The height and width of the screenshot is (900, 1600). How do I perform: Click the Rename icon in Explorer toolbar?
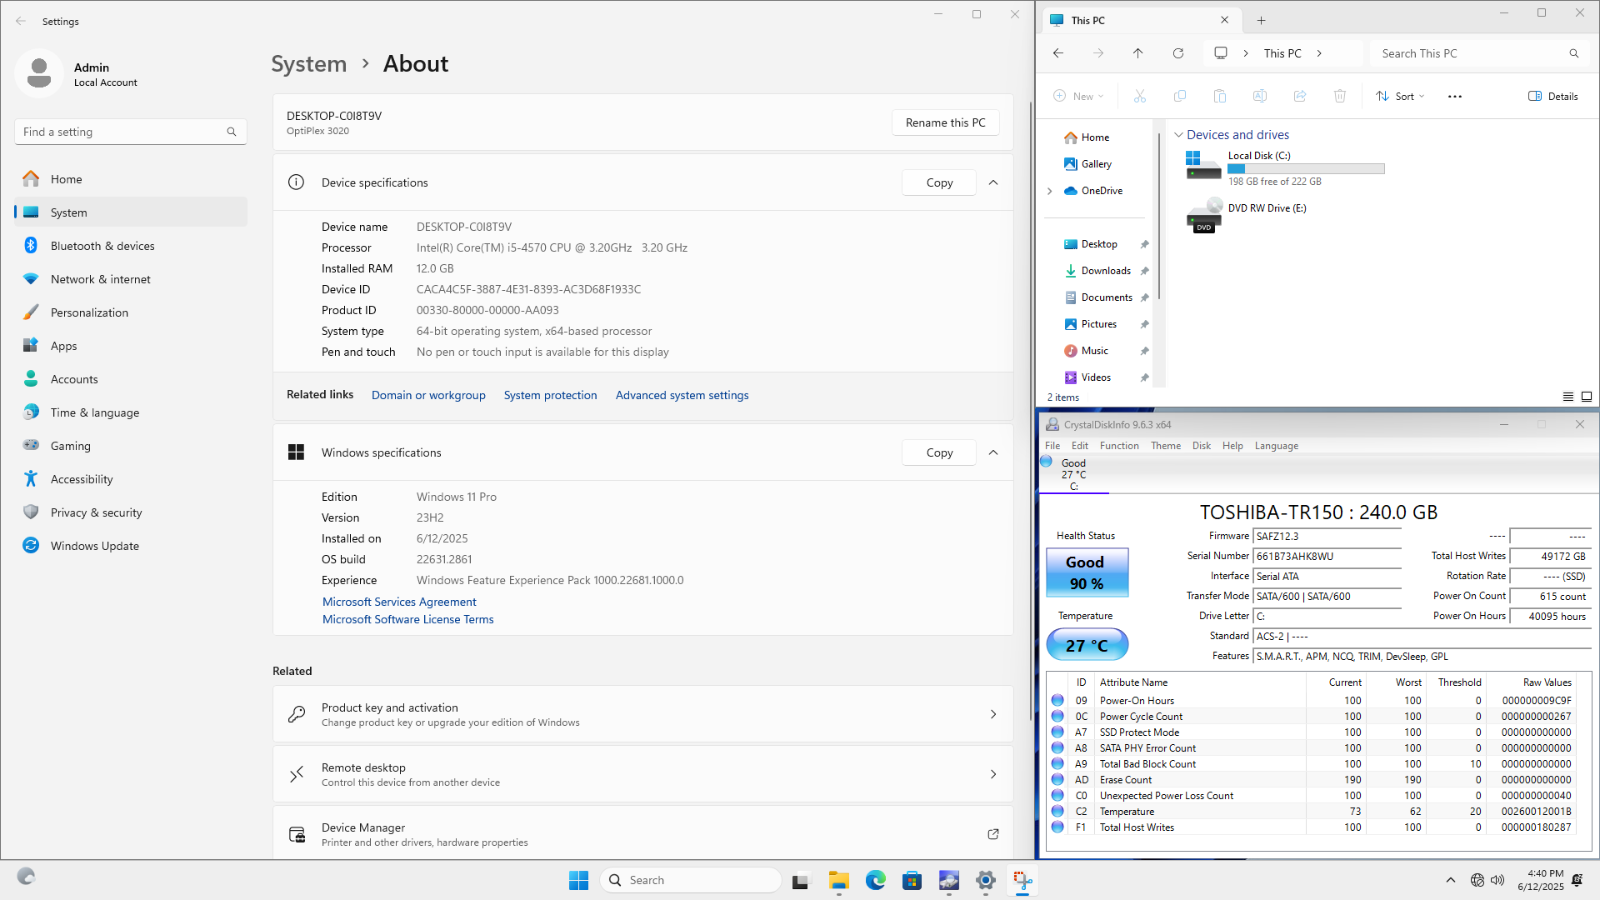click(x=1260, y=96)
